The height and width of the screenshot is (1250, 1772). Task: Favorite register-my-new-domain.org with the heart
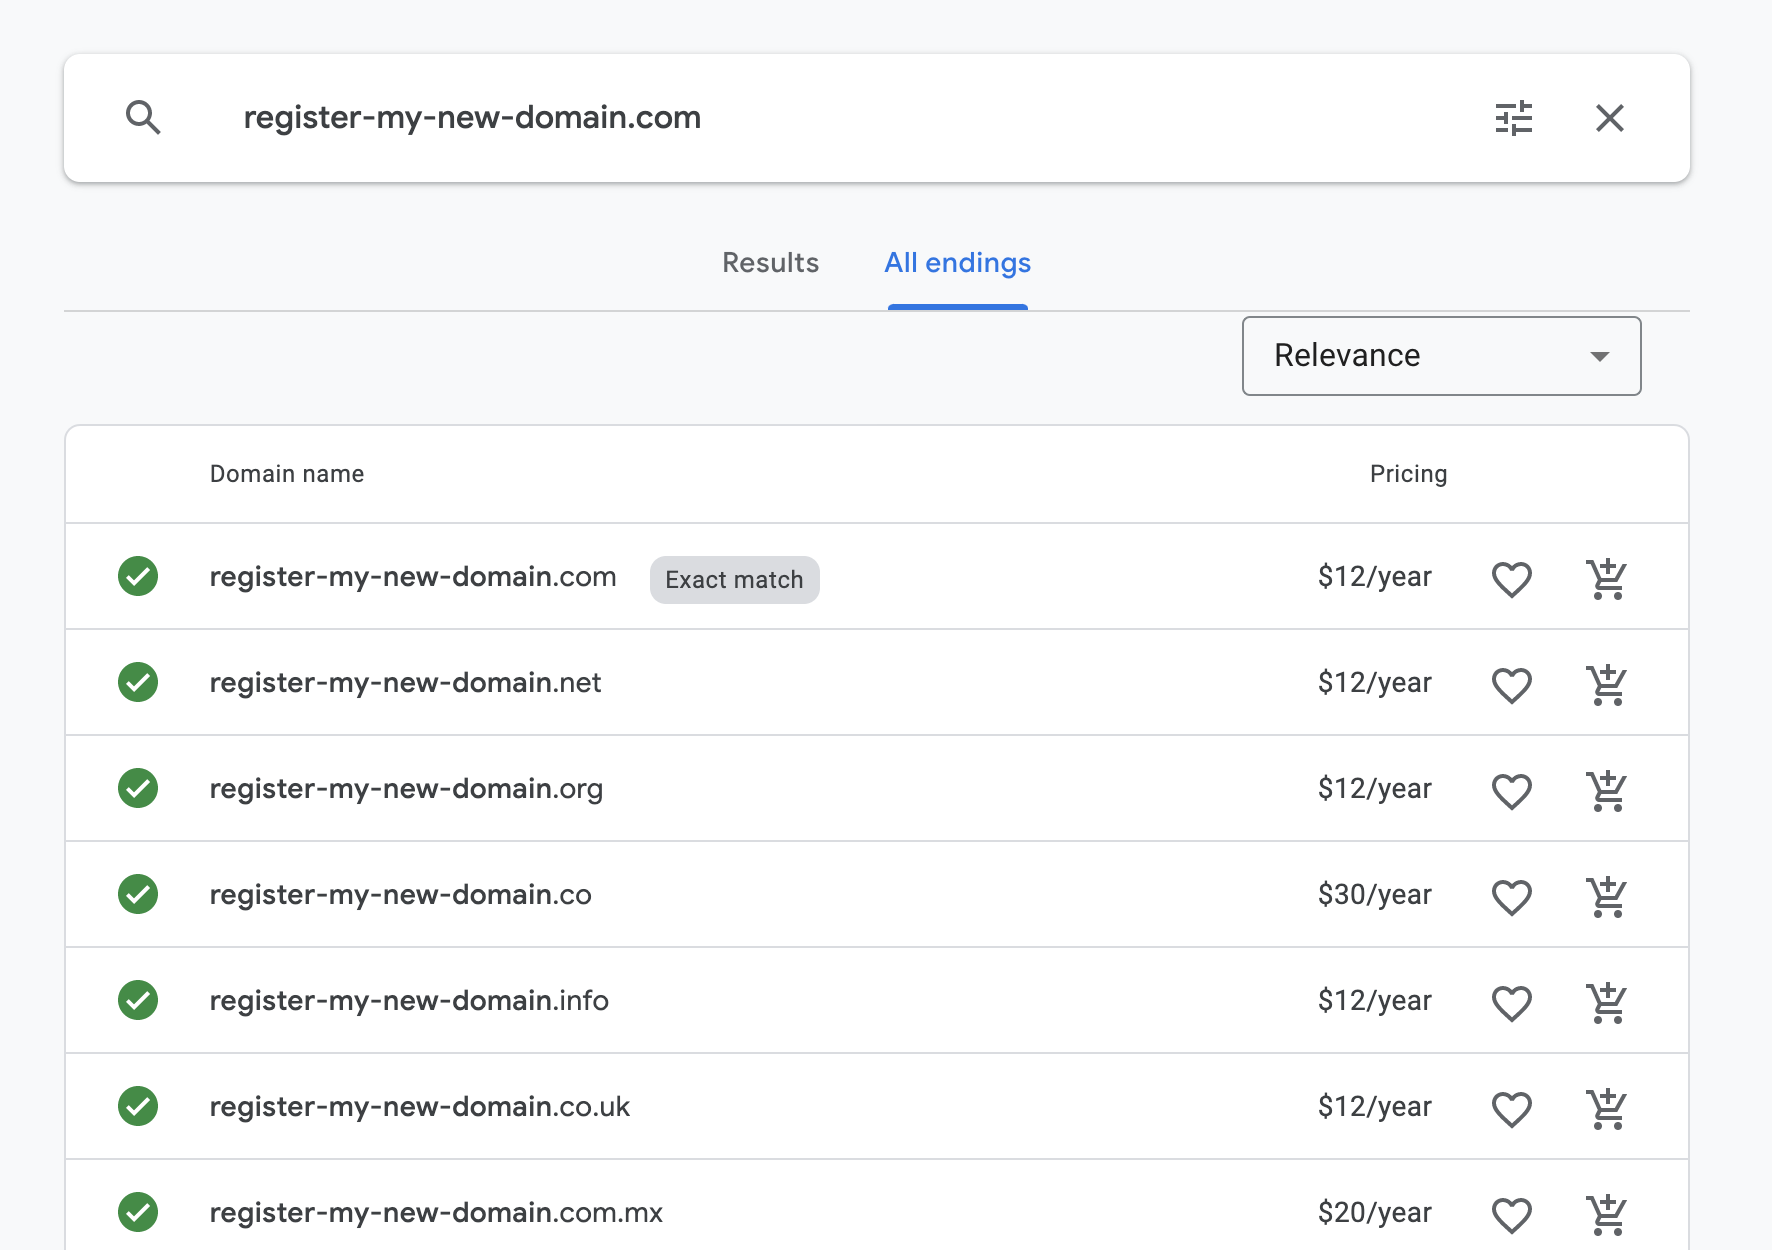tap(1511, 790)
